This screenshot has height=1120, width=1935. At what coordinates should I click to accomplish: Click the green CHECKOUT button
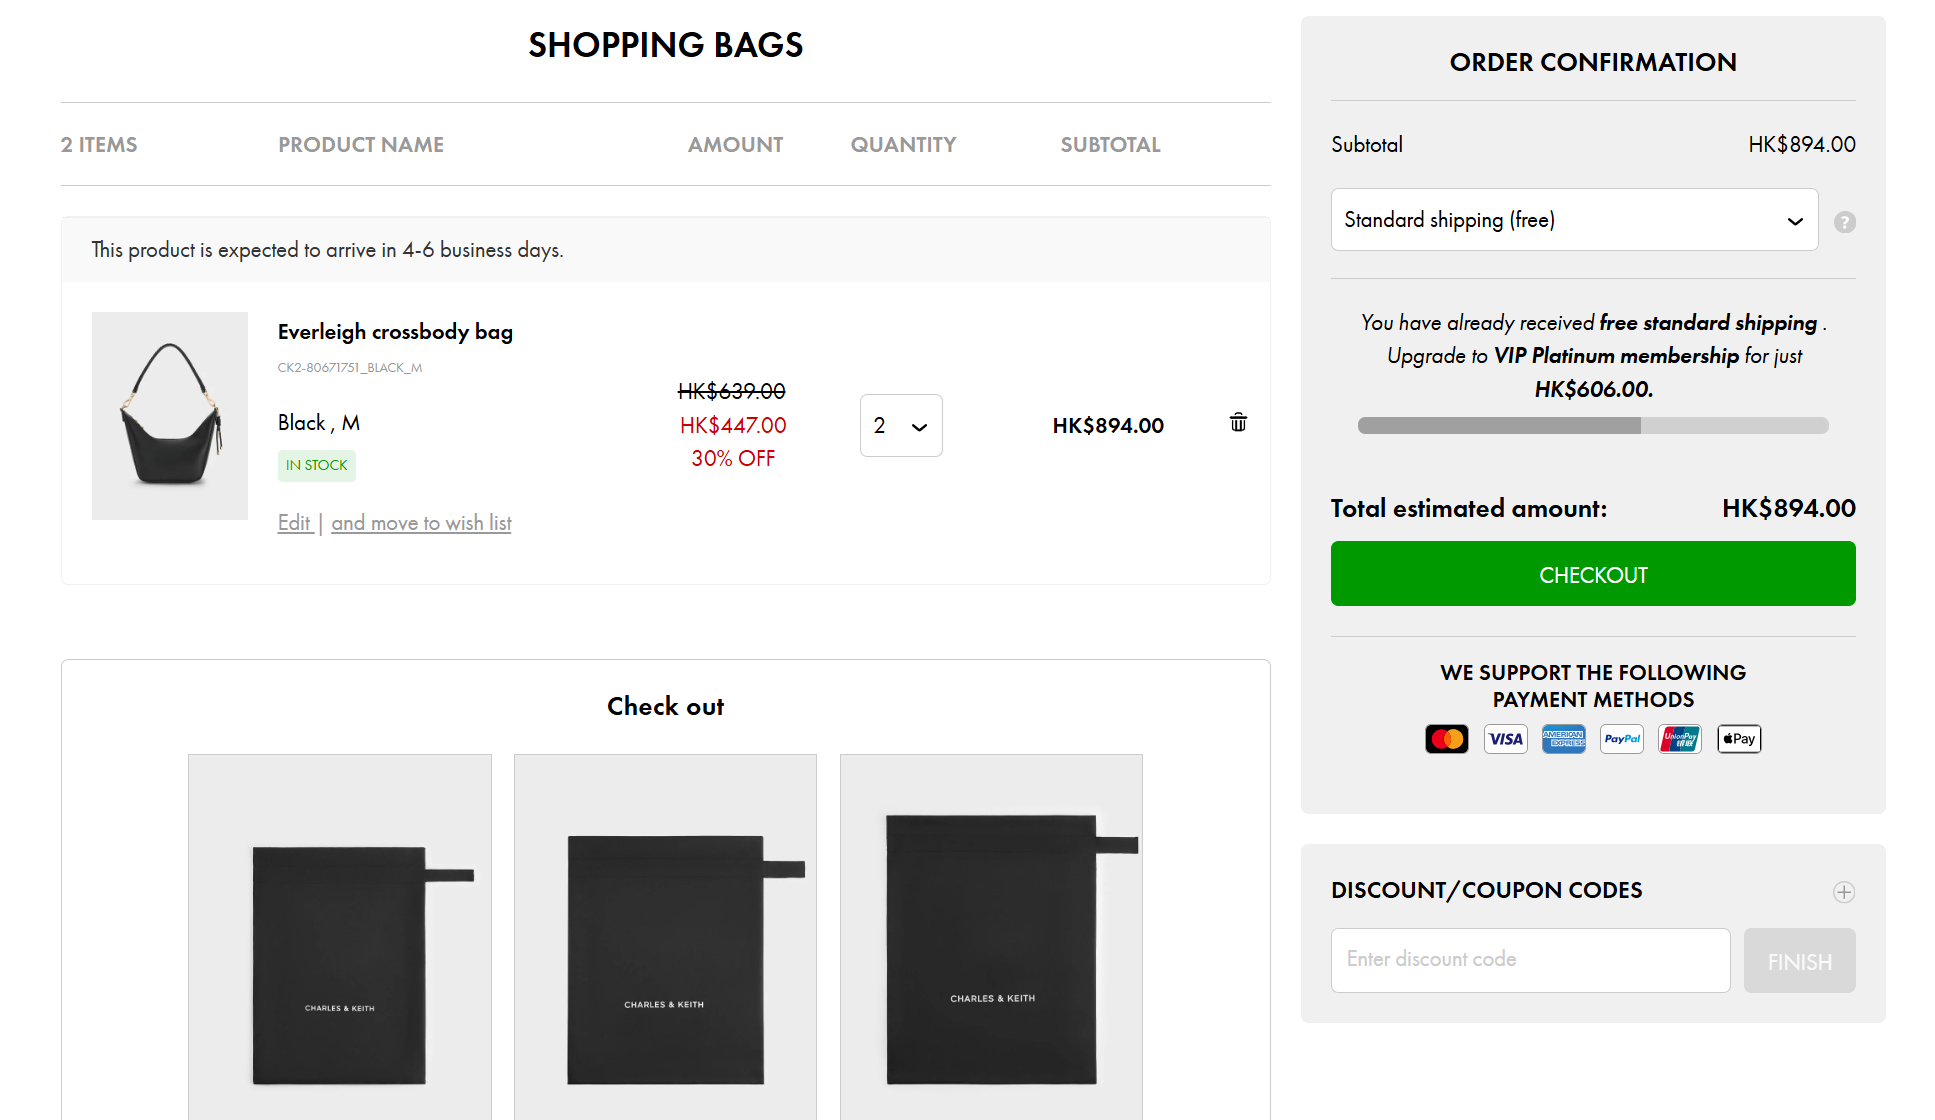click(x=1592, y=574)
